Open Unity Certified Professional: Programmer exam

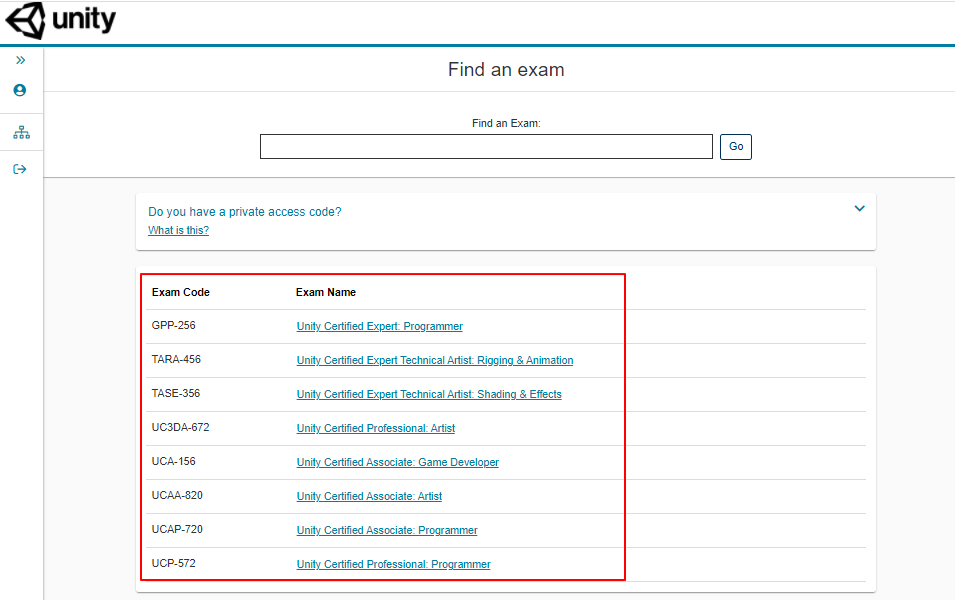[x=393, y=564]
